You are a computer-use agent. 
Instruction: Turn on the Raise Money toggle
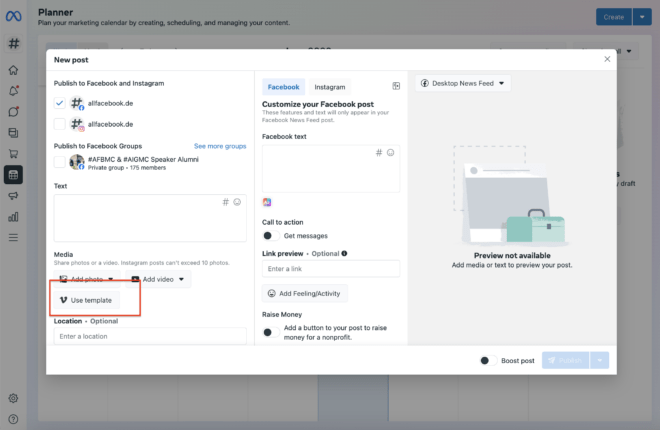(271, 332)
